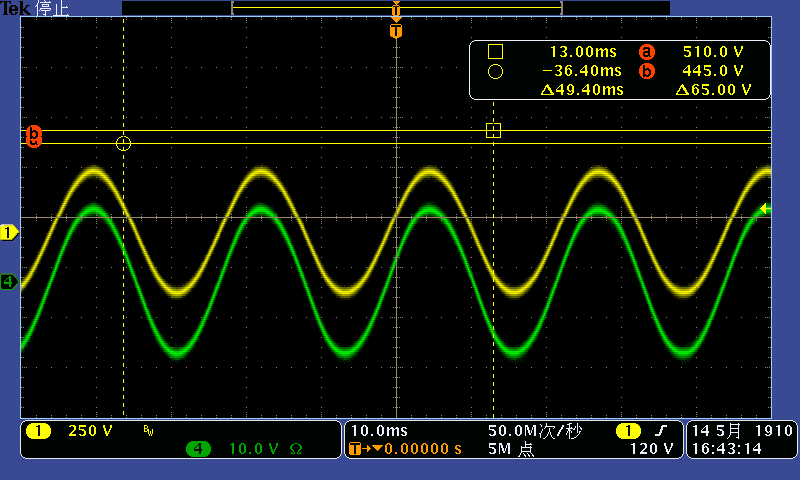Click the Bw bandwidth limit indicator

tap(148, 431)
